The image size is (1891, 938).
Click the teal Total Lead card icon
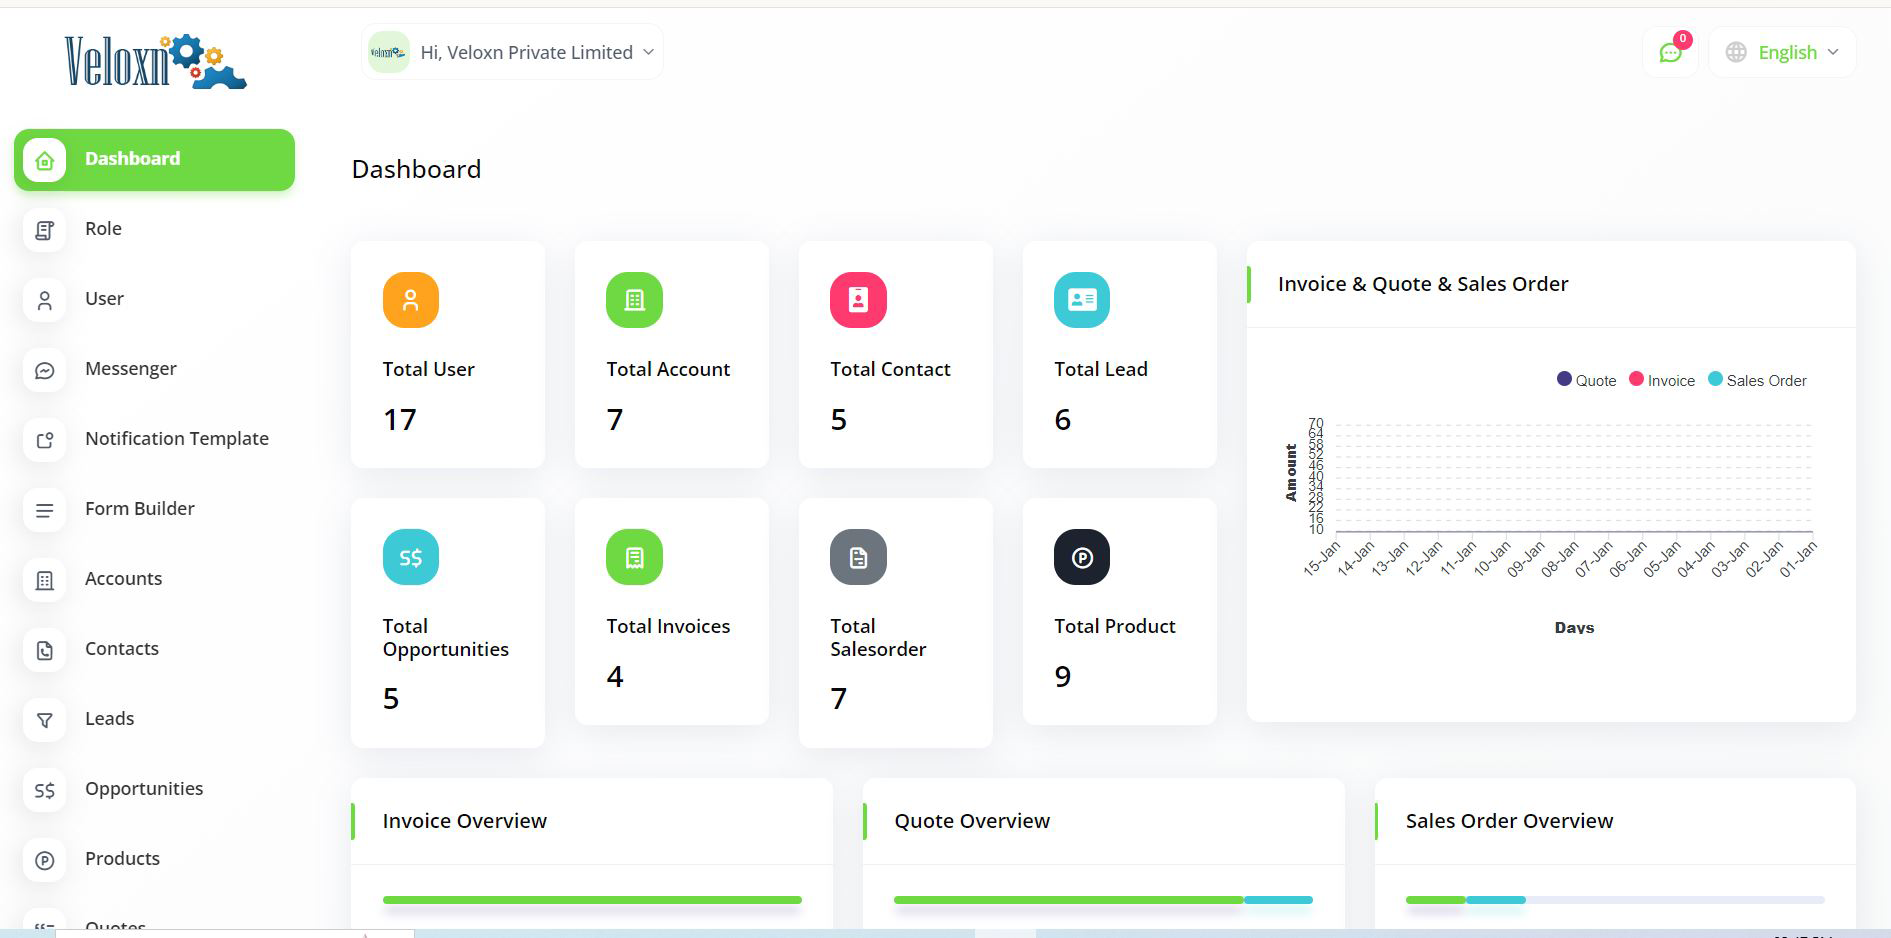pos(1081,300)
